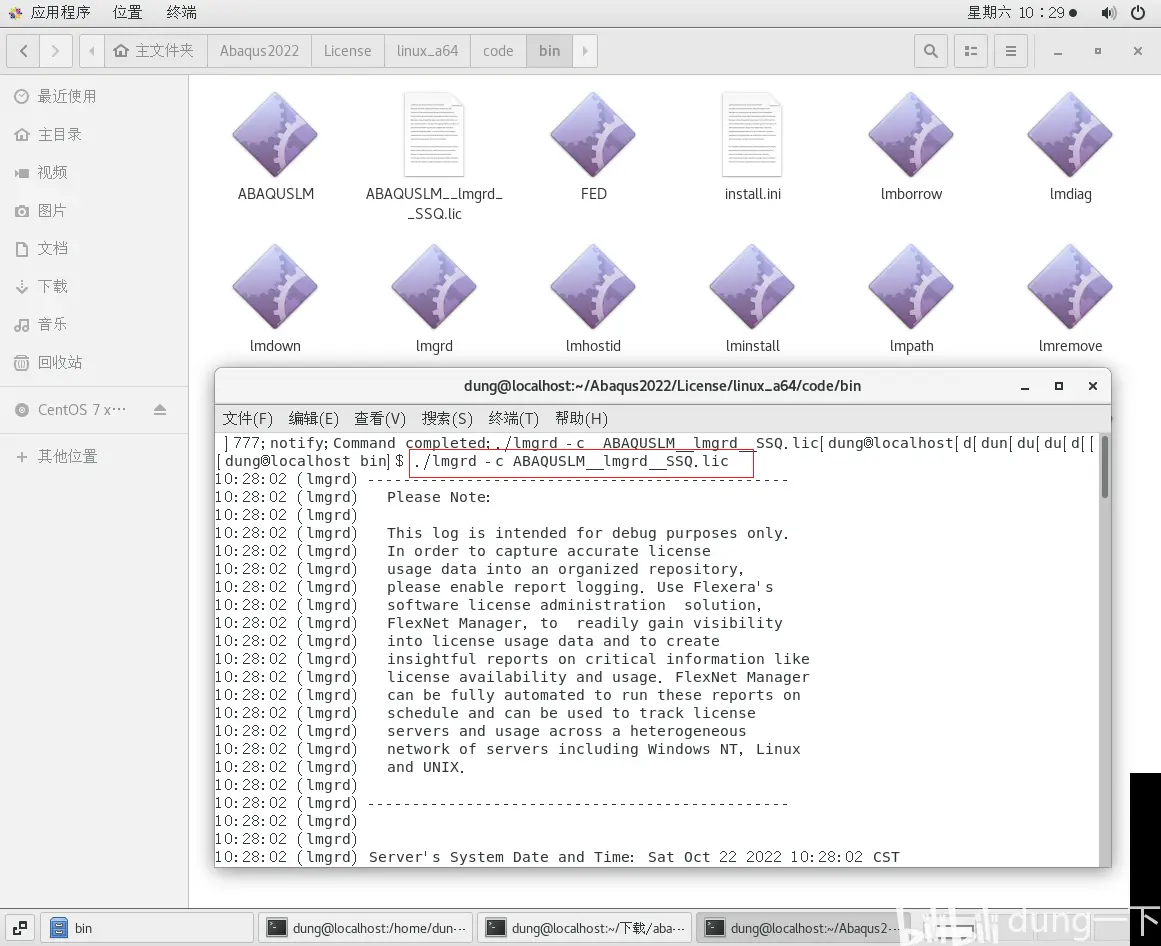Switch to dung@localhost:~/下载/aba terminal
Screen dimensions: 1161x946
pos(586,927)
